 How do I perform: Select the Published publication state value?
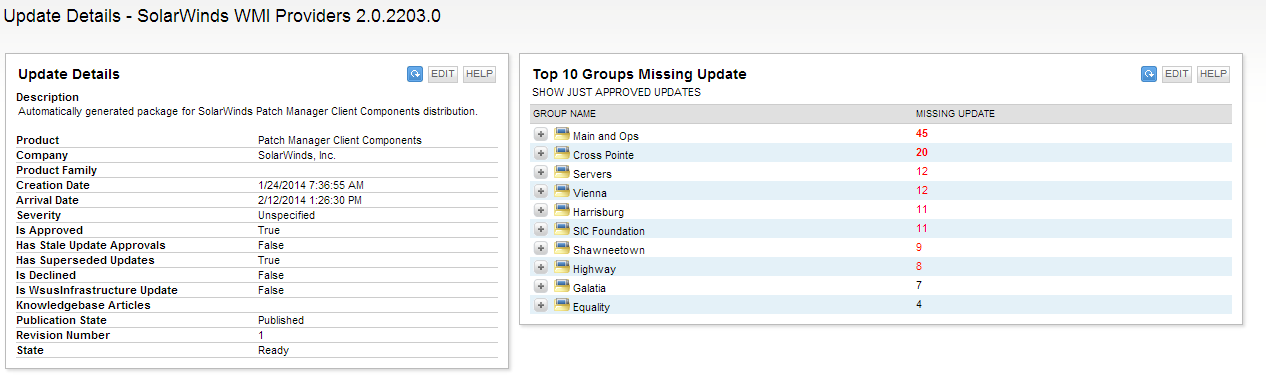pos(281,320)
